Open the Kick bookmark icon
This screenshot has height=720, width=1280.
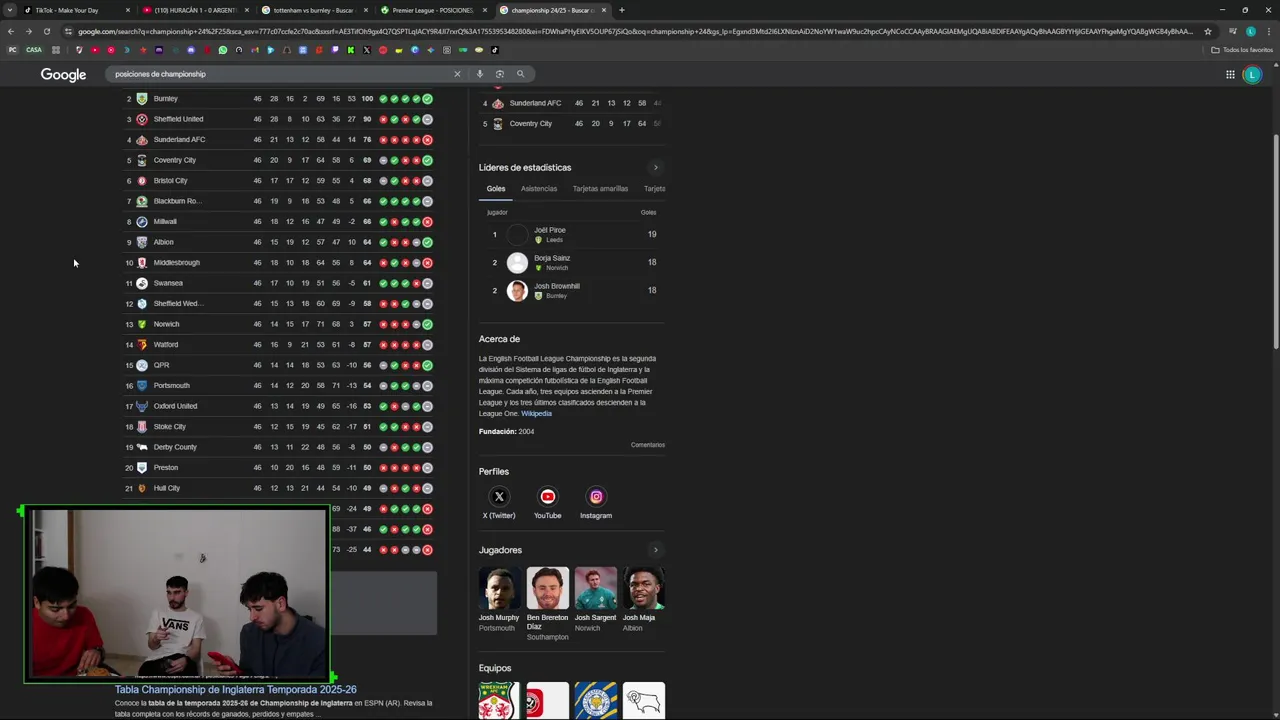(x=351, y=50)
